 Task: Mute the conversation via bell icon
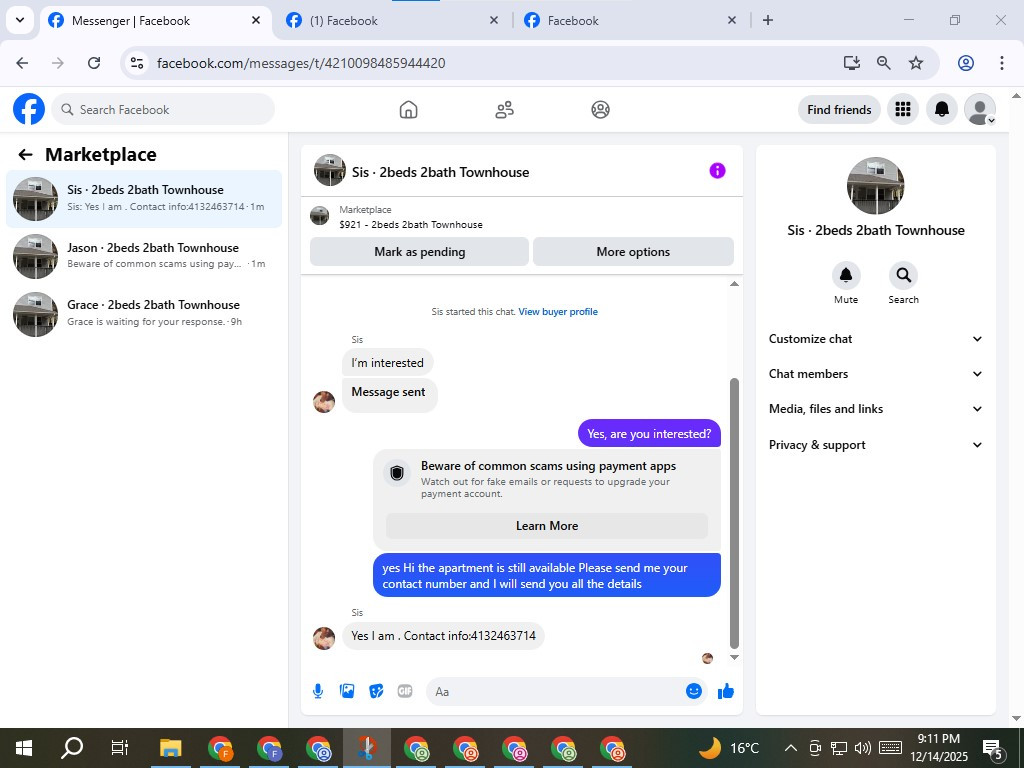[x=846, y=276]
